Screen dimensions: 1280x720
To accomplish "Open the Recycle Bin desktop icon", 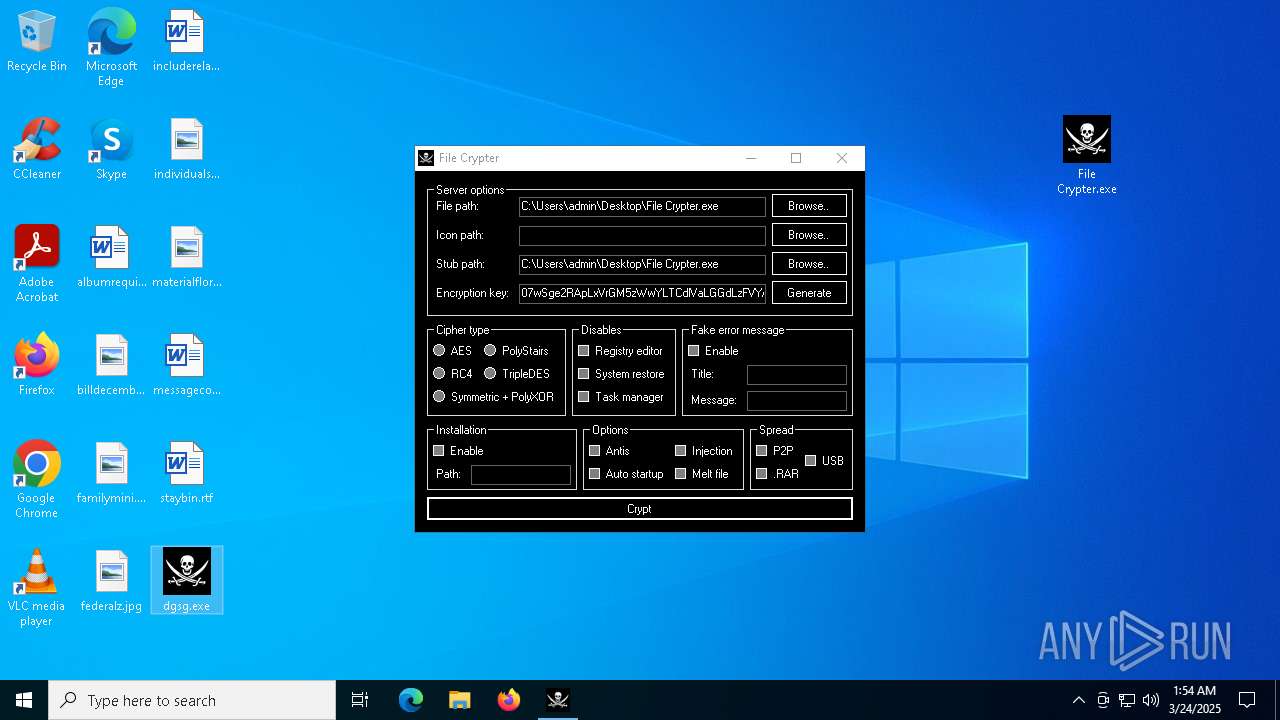I will tap(37, 42).
